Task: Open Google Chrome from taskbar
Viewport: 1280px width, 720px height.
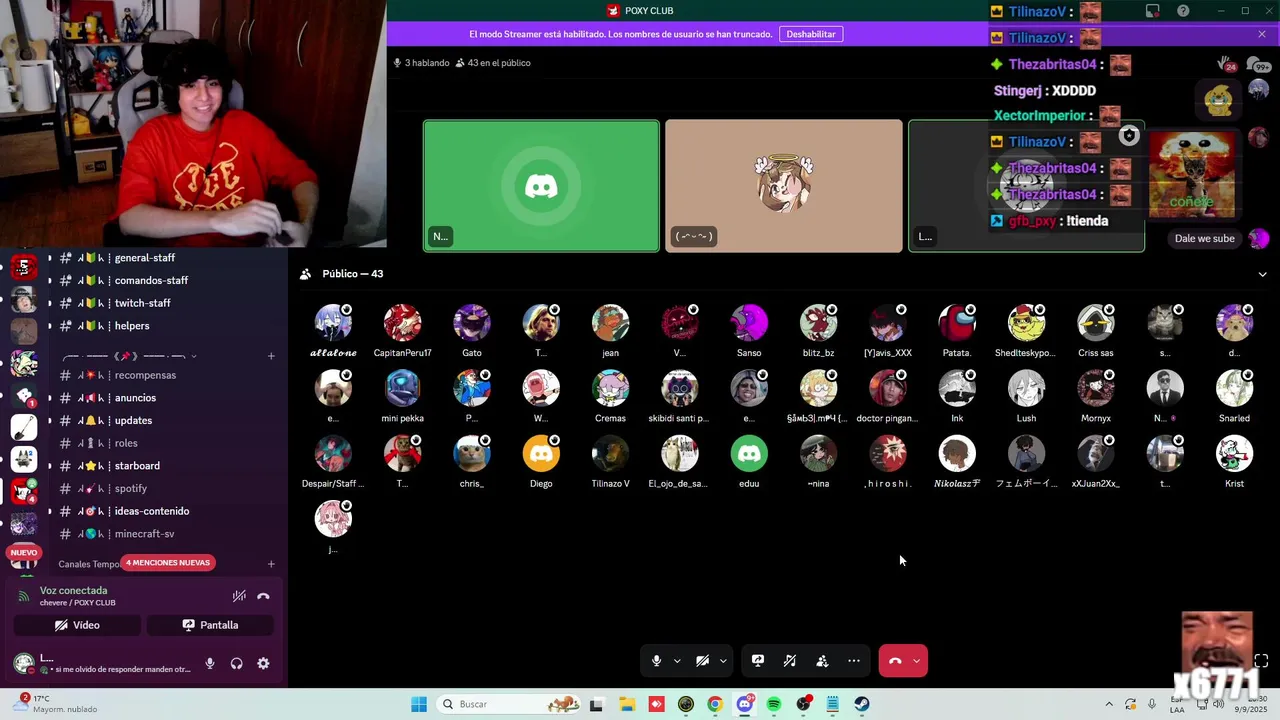Action: coord(715,704)
